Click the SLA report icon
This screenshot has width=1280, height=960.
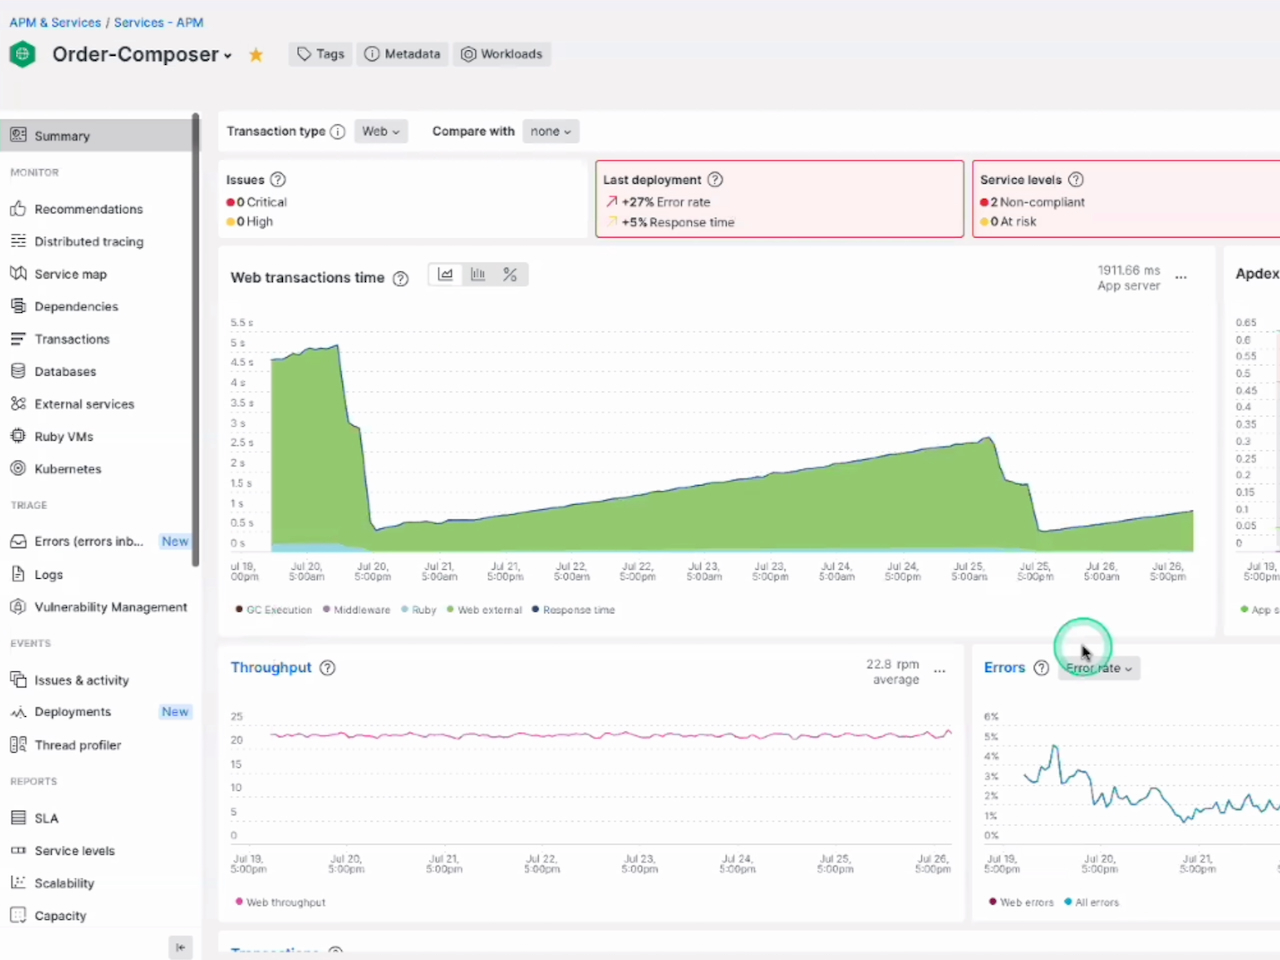pos(18,818)
